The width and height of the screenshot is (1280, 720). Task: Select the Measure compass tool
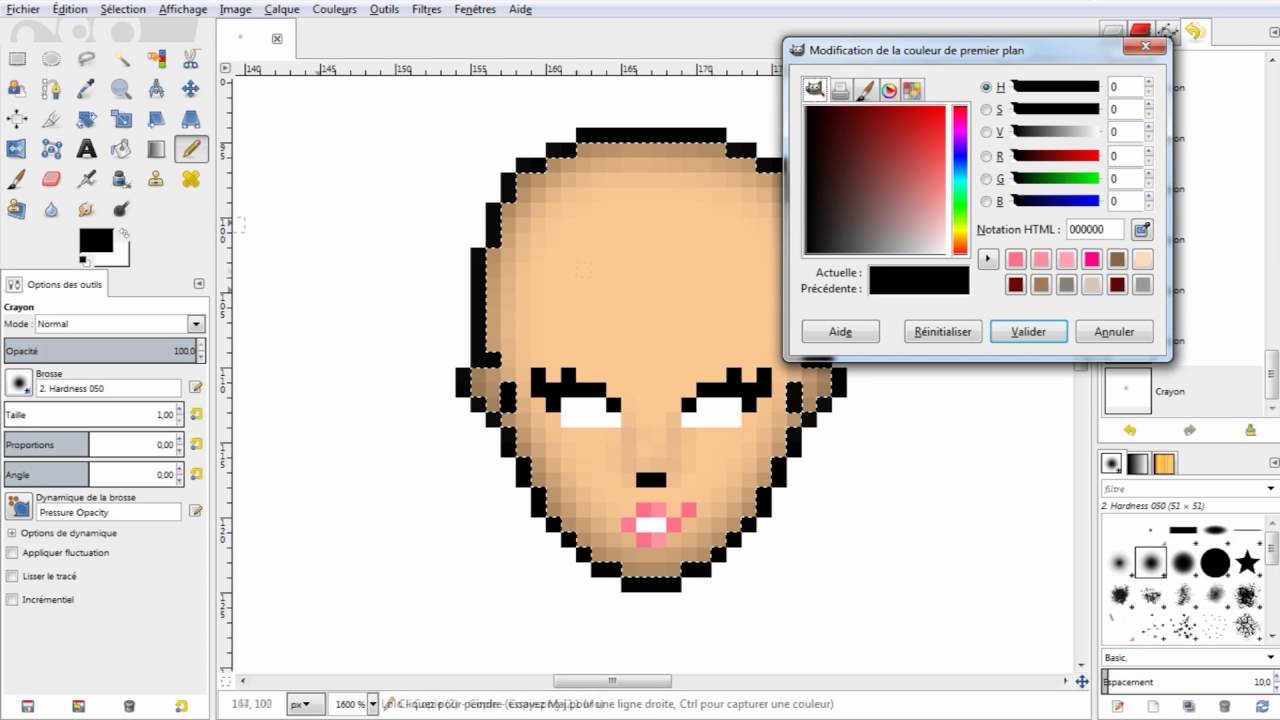[157, 89]
